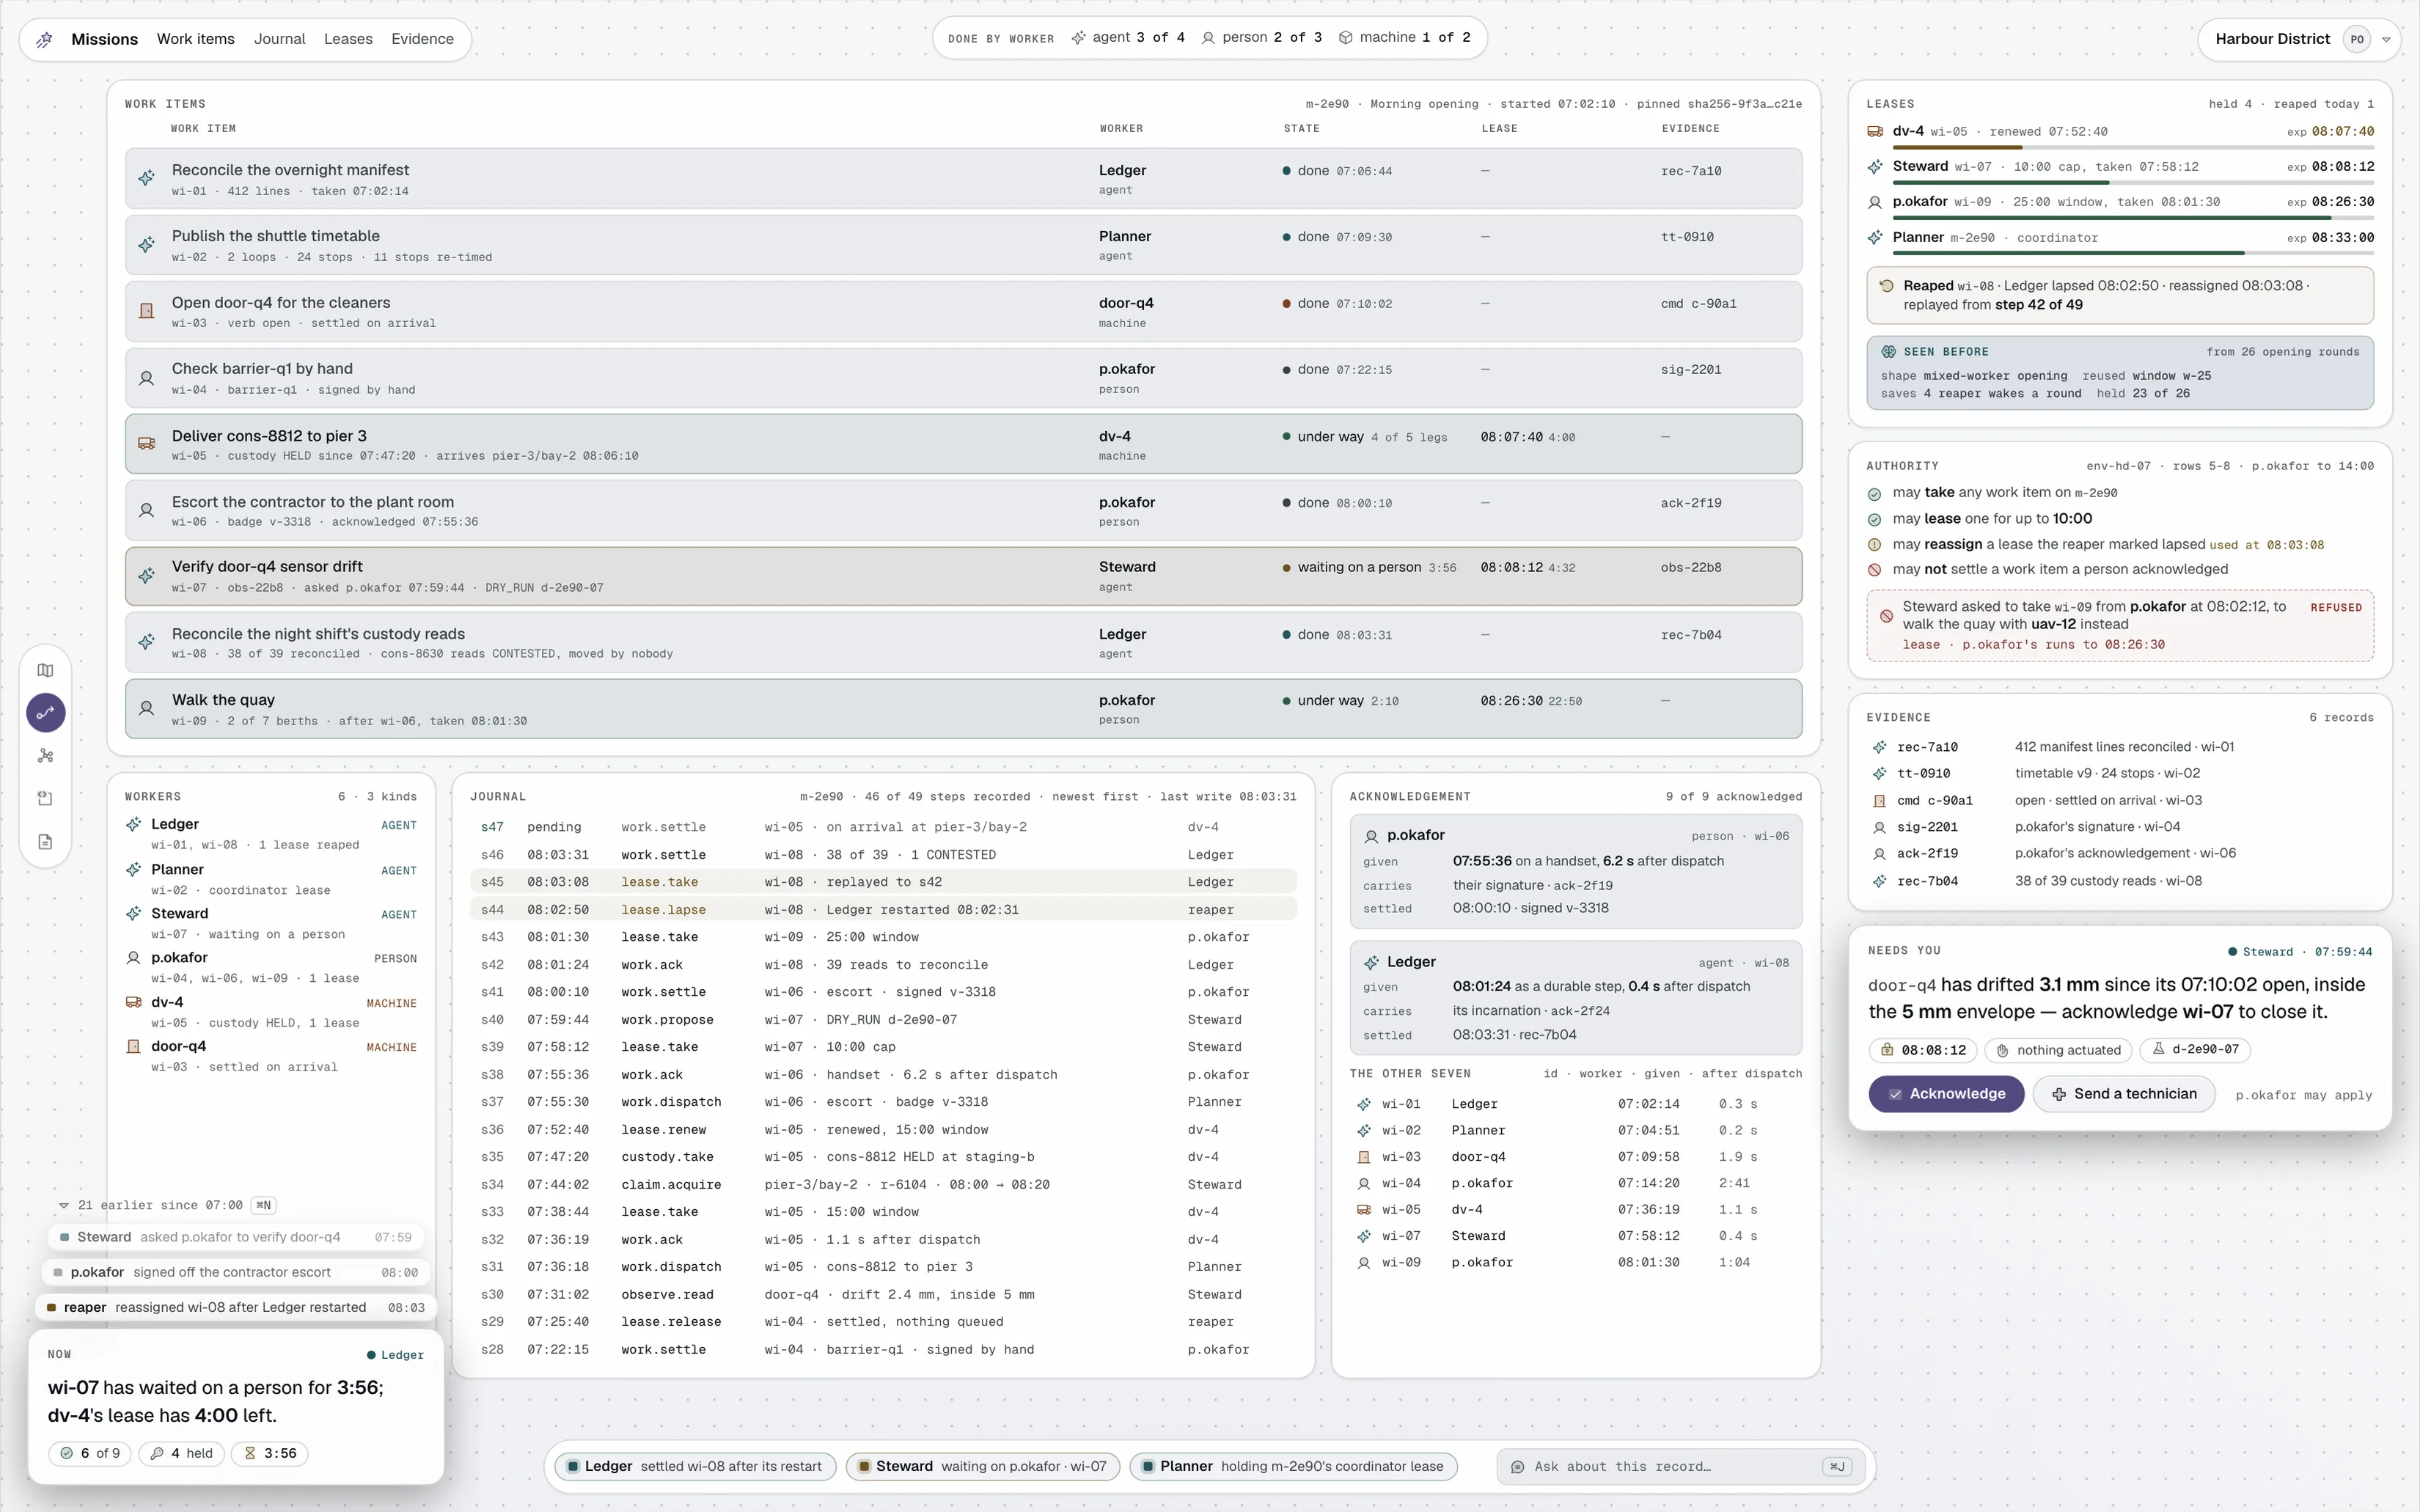Click the Reaped notice refresh icon
This screenshot has height=1512, width=2420.
pos(1886,286)
